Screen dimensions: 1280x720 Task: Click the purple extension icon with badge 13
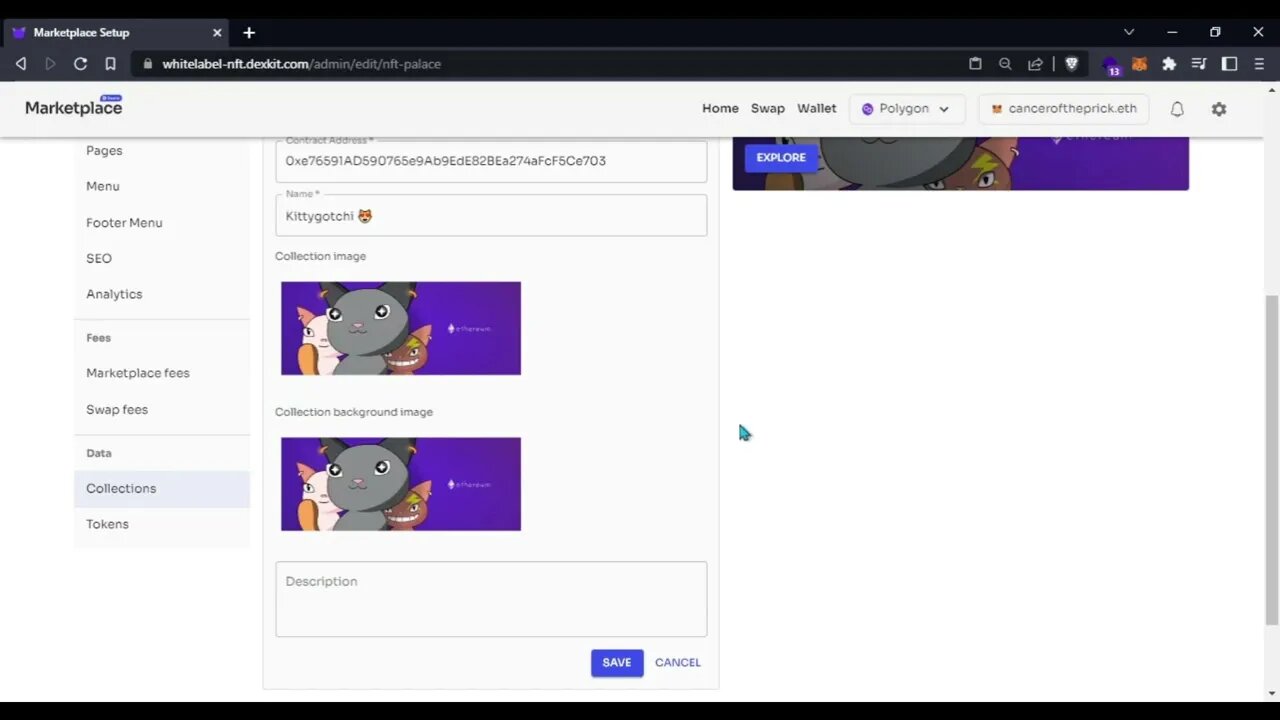tap(1111, 65)
